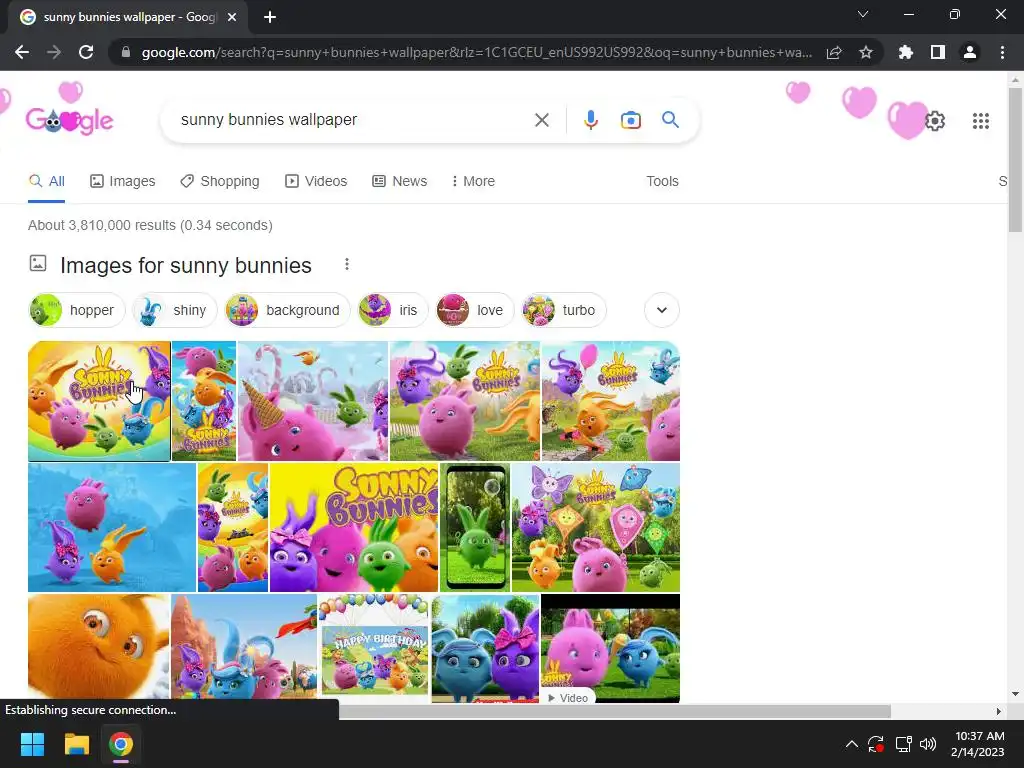1024x768 pixels.
Task: Reload the current page
Action: click(x=86, y=52)
